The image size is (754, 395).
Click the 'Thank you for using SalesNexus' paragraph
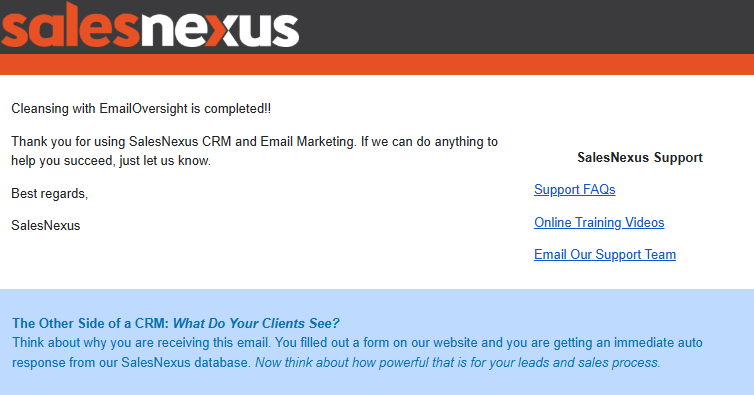[254, 151]
